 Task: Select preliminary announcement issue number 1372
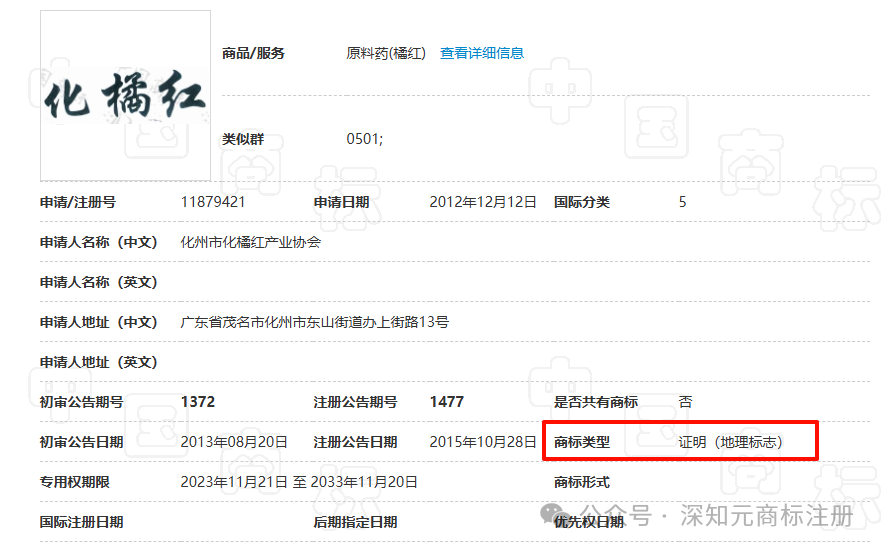coord(198,402)
